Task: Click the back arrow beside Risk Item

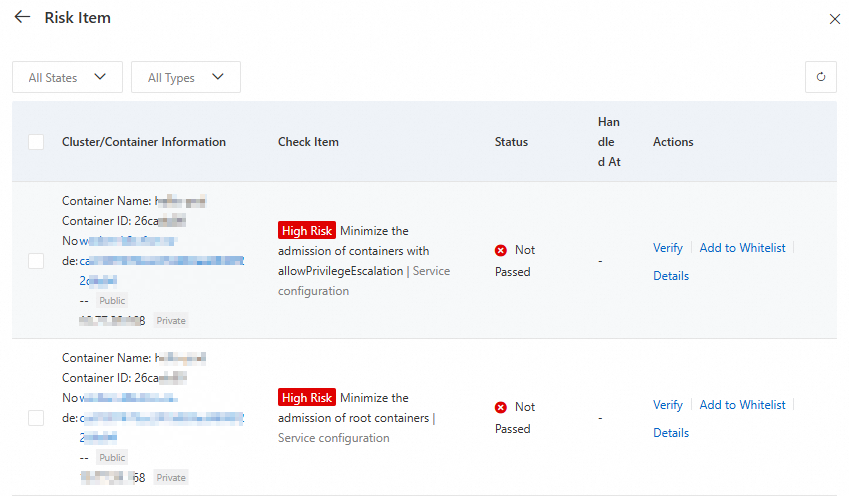Action: [x=22, y=17]
